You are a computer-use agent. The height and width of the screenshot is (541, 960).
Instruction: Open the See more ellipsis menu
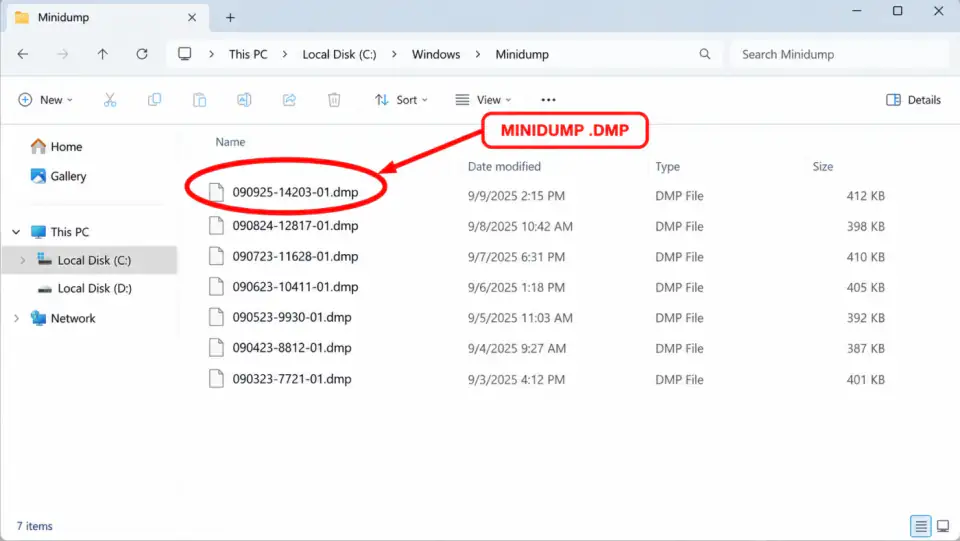(549, 100)
